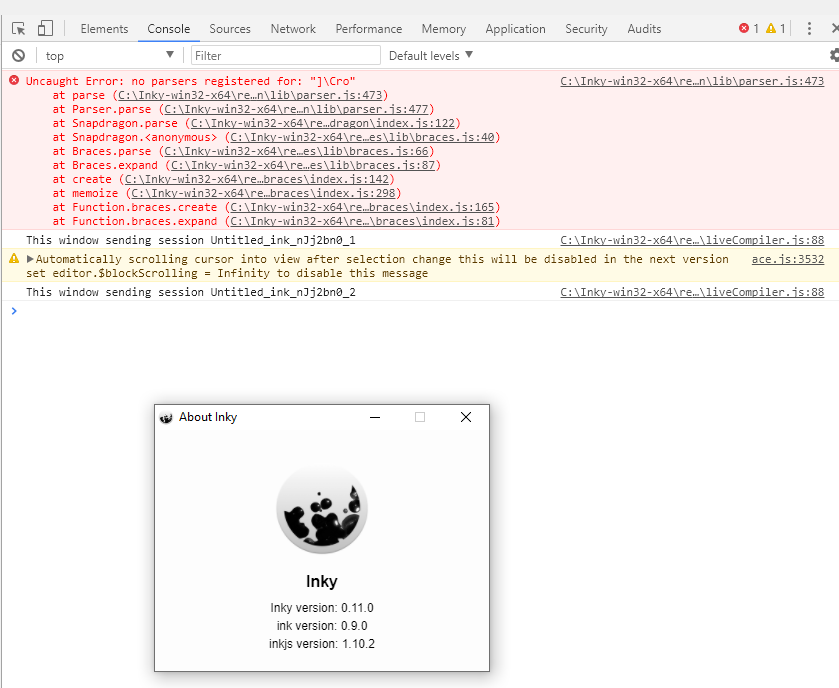Open the Memory panel tab
This screenshot has height=688, width=839.
pyautogui.click(x=443, y=28)
